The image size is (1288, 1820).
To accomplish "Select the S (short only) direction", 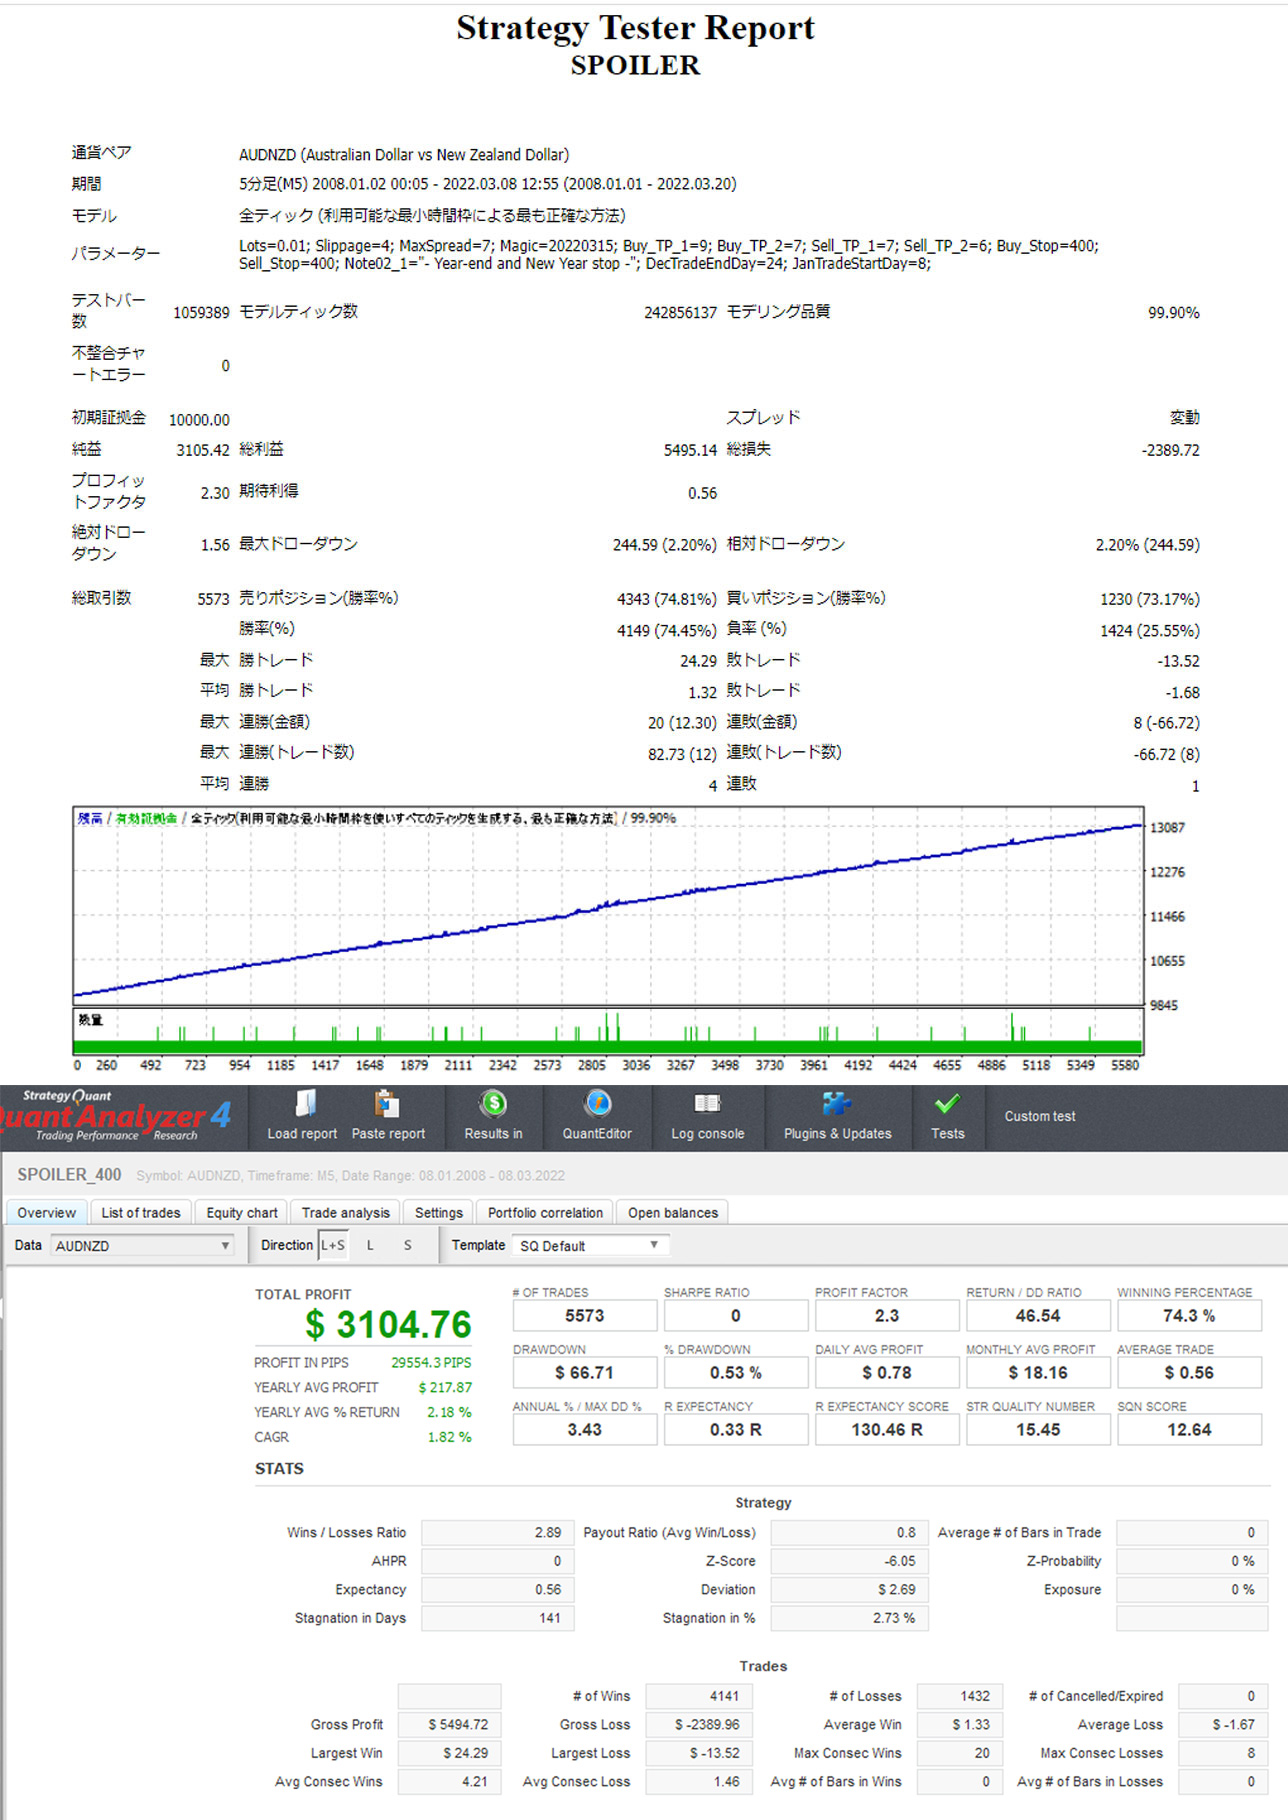I will coord(407,1245).
